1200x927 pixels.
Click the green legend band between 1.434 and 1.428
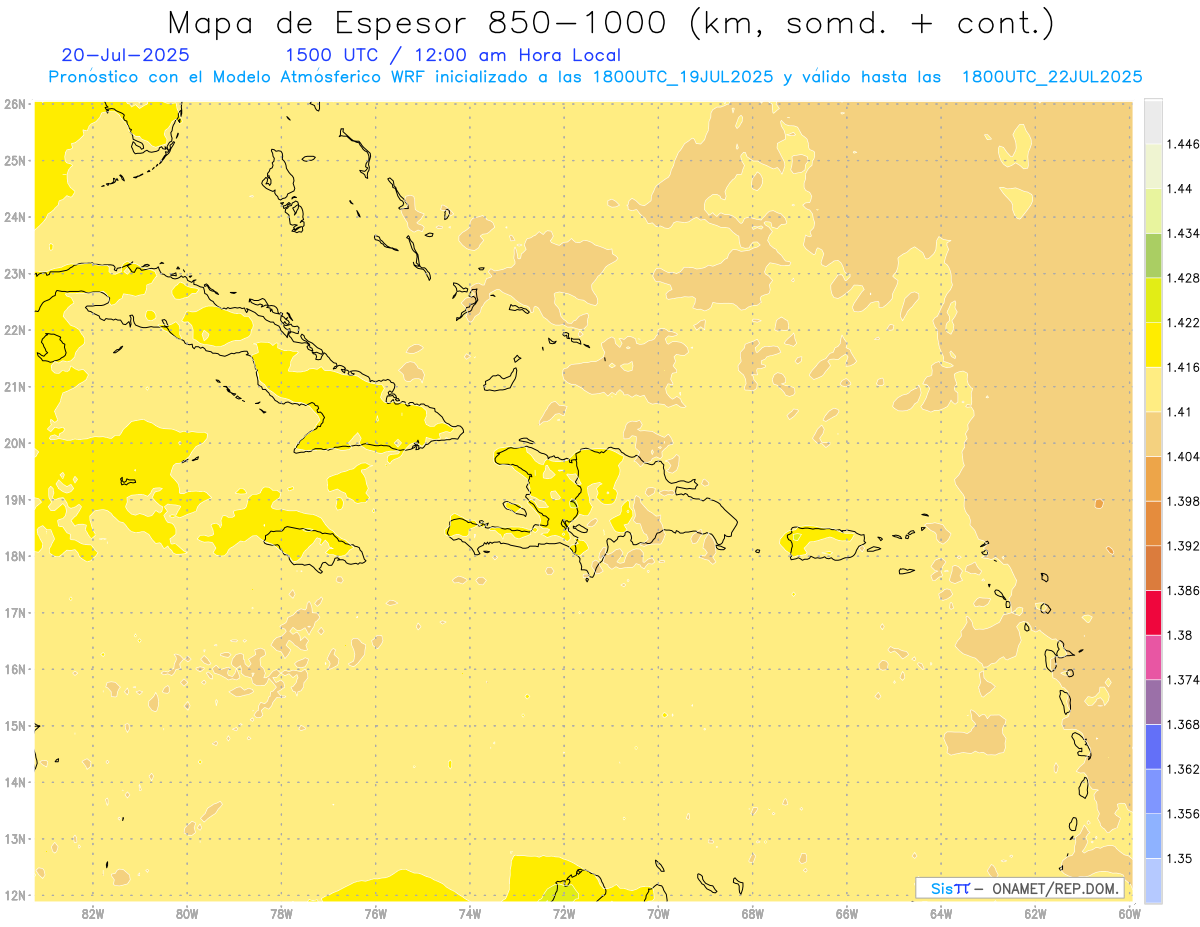[x=1153, y=255]
